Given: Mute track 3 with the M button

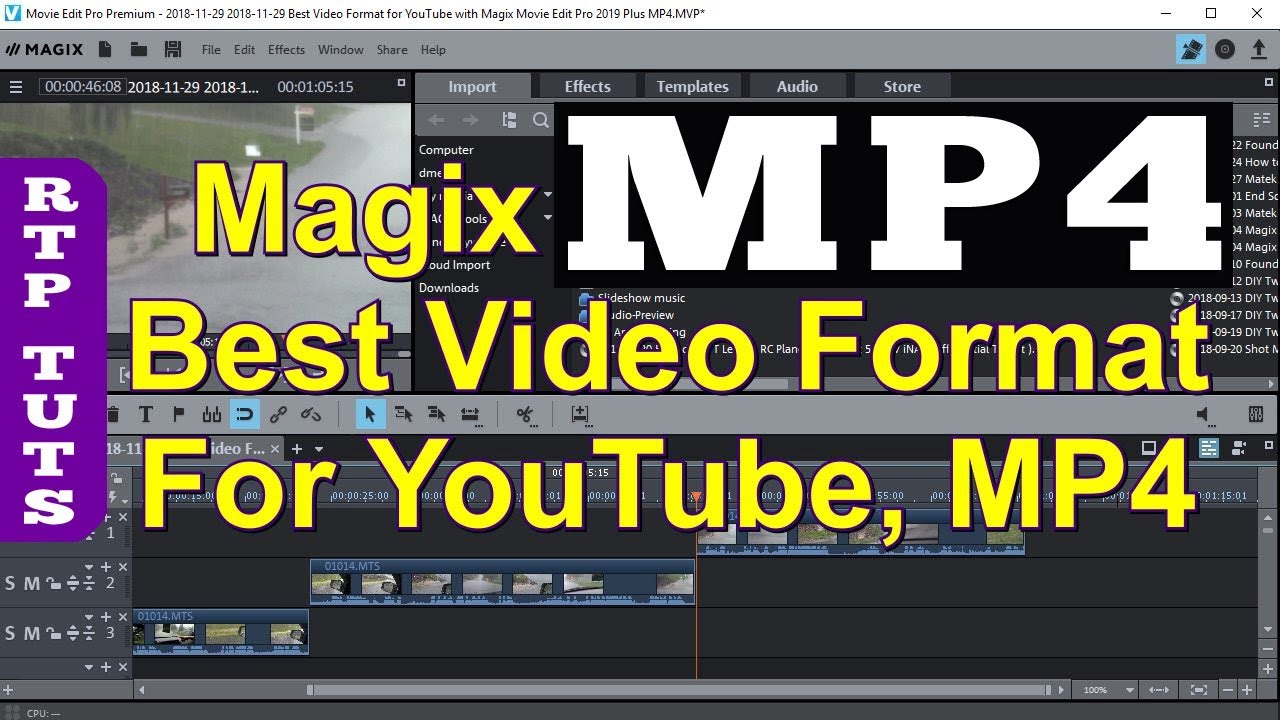Looking at the screenshot, I should tap(31, 633).
